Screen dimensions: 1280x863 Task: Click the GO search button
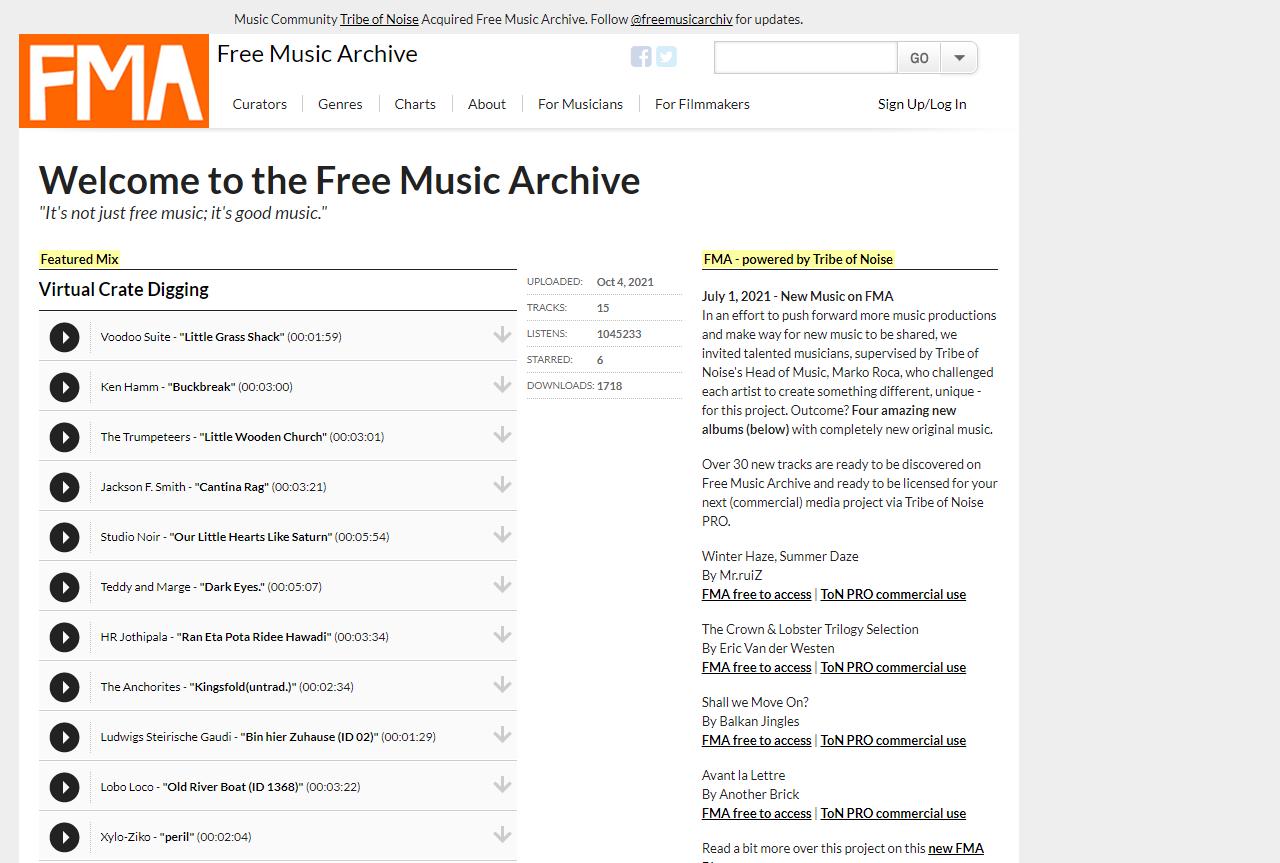(919, 58)
